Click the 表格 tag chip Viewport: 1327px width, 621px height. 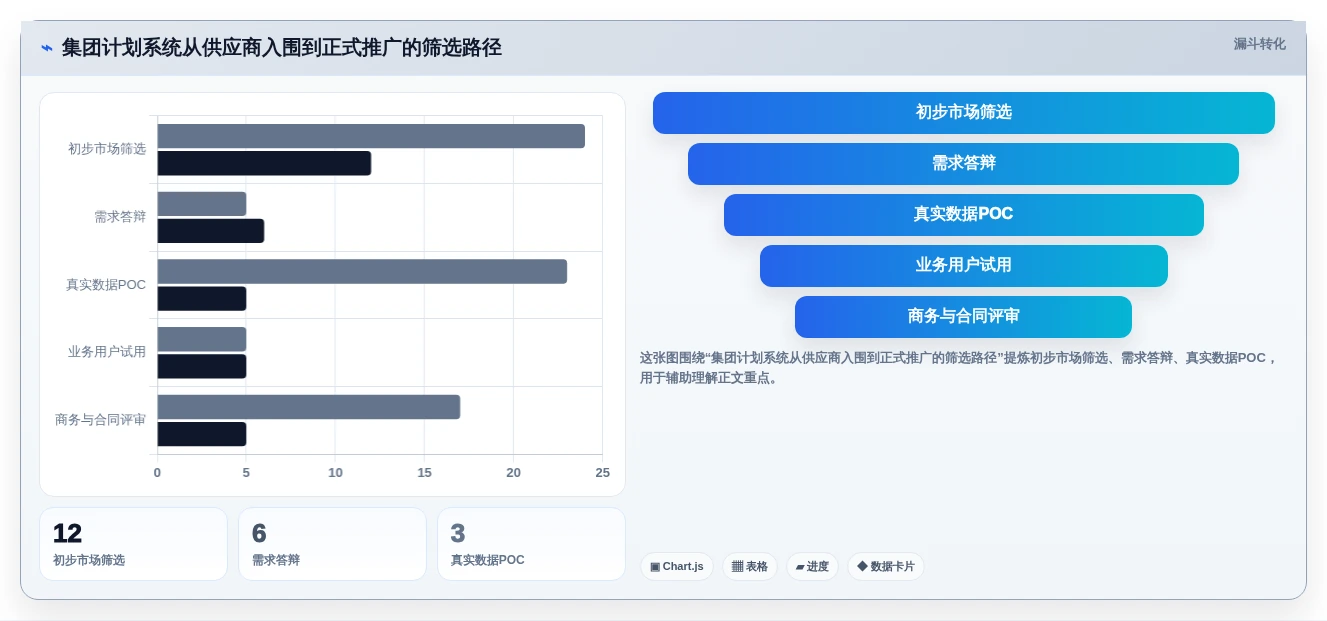(x=750, y=566)
